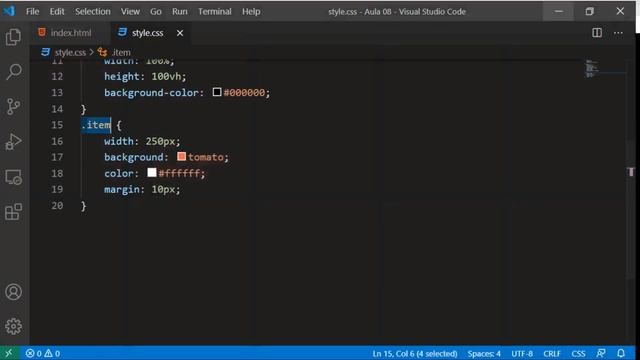Open the Run menu
640x360 pixels.
[x=180, y=11]
